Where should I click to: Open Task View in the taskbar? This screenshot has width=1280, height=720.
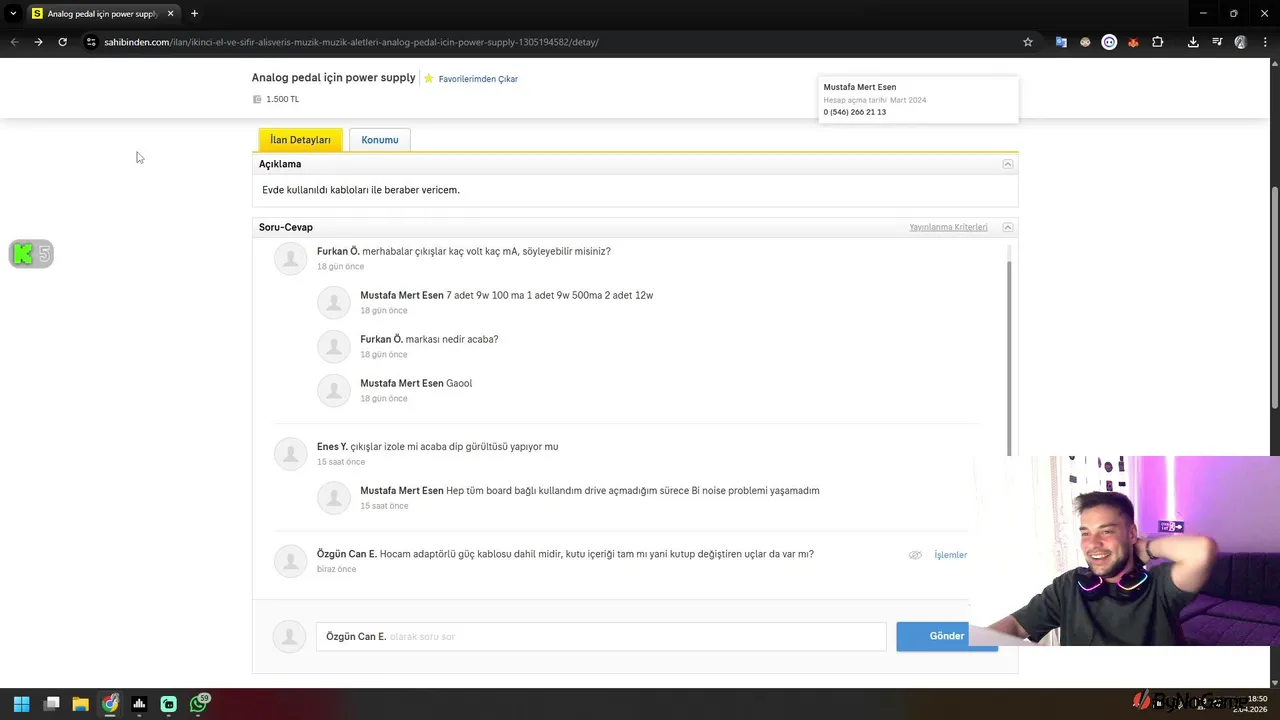(x=52, y=704)
